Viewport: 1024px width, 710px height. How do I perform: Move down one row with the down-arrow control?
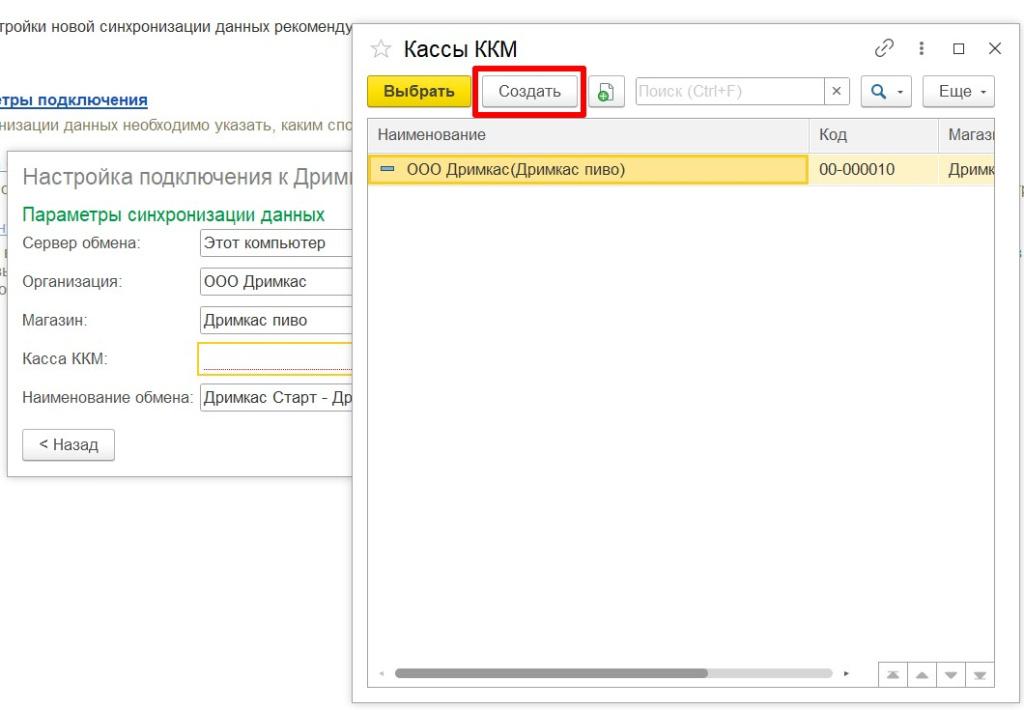click(950, 674)
